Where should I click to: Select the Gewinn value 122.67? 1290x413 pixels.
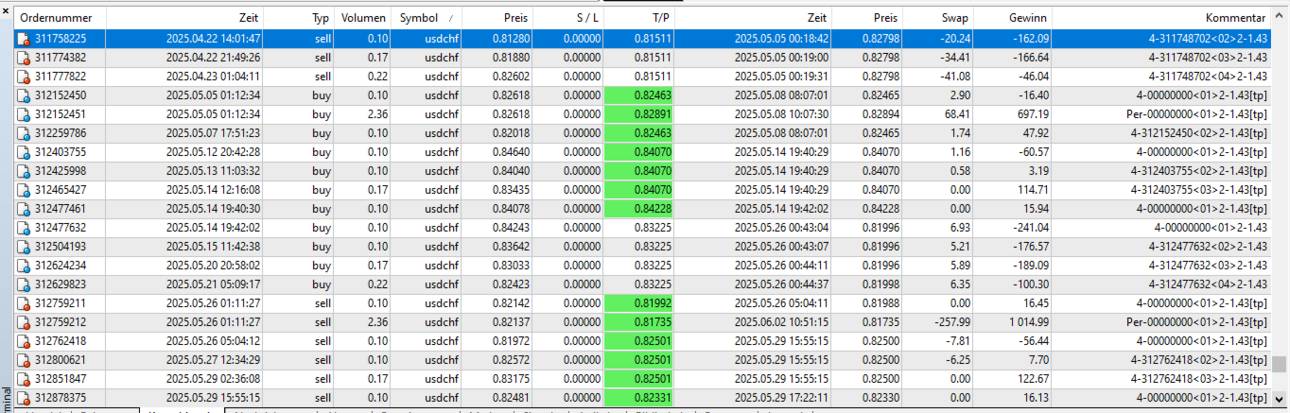[1032, 379]
